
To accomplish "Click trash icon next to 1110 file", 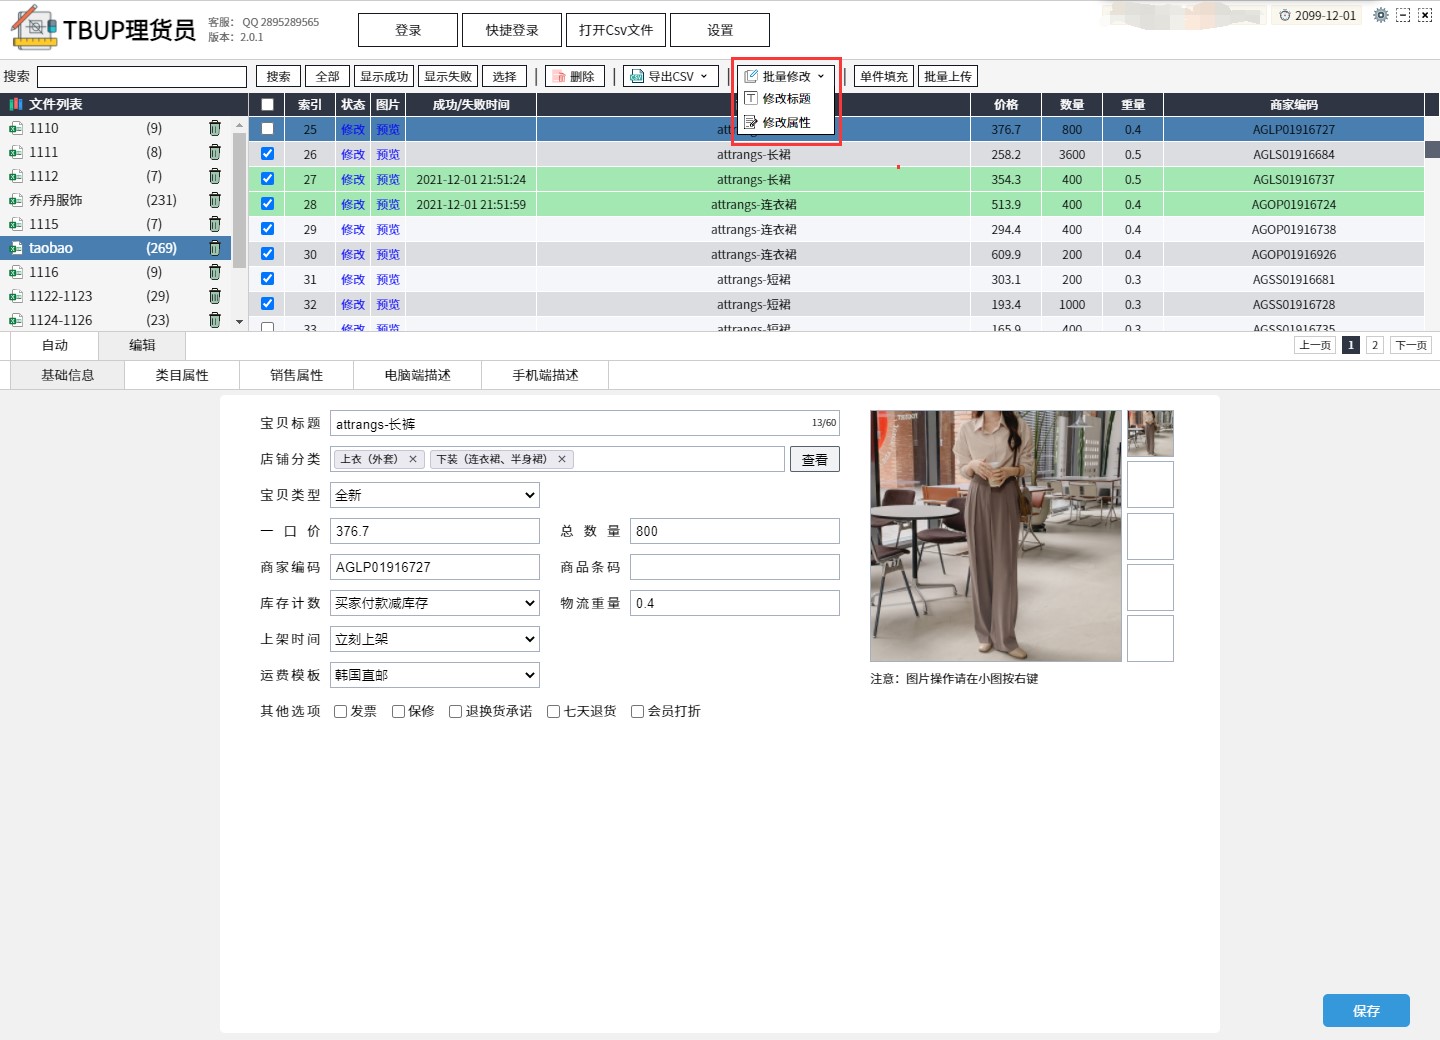I will 214,128.
